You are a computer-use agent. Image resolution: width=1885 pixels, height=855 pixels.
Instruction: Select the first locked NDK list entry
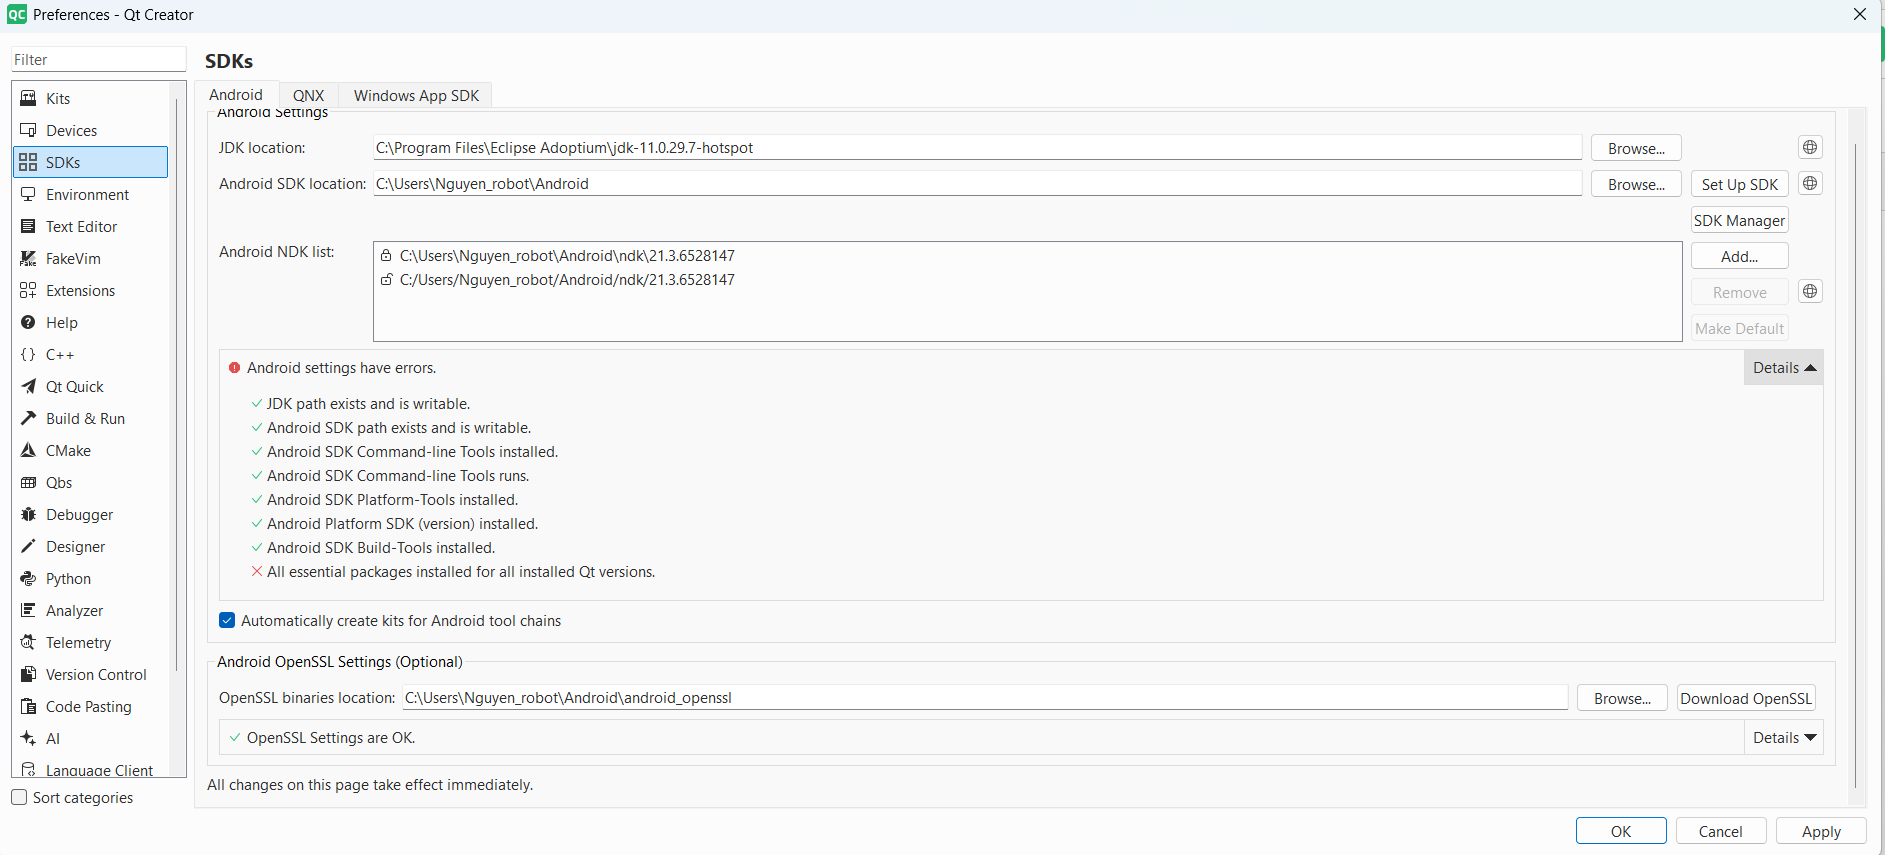tap(566, 256)
